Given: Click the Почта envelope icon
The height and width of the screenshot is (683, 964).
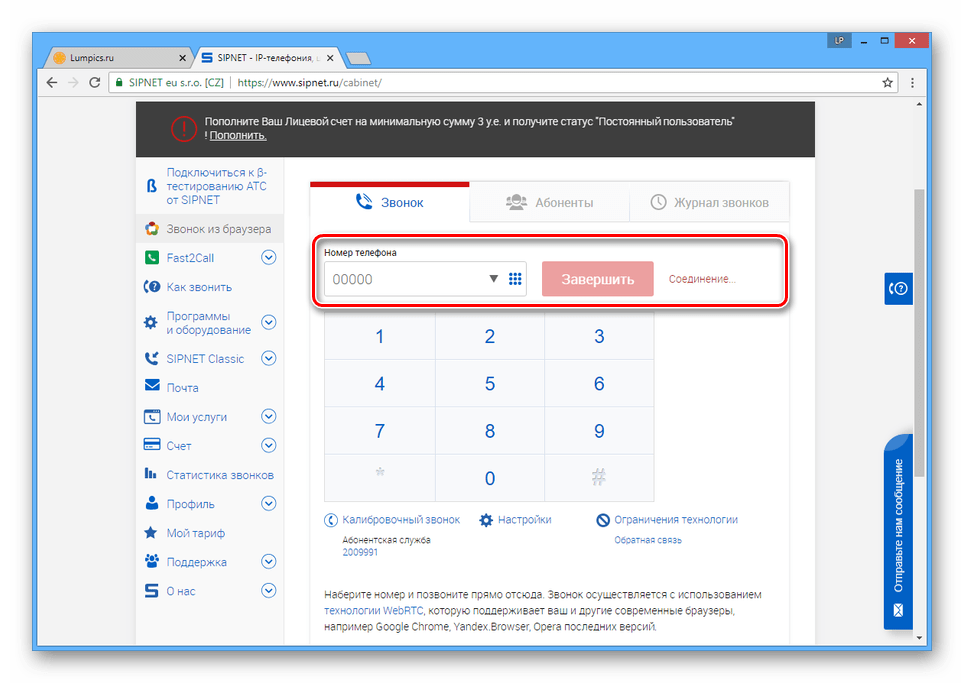Looking at the screenshot, I should click(152, 385).
